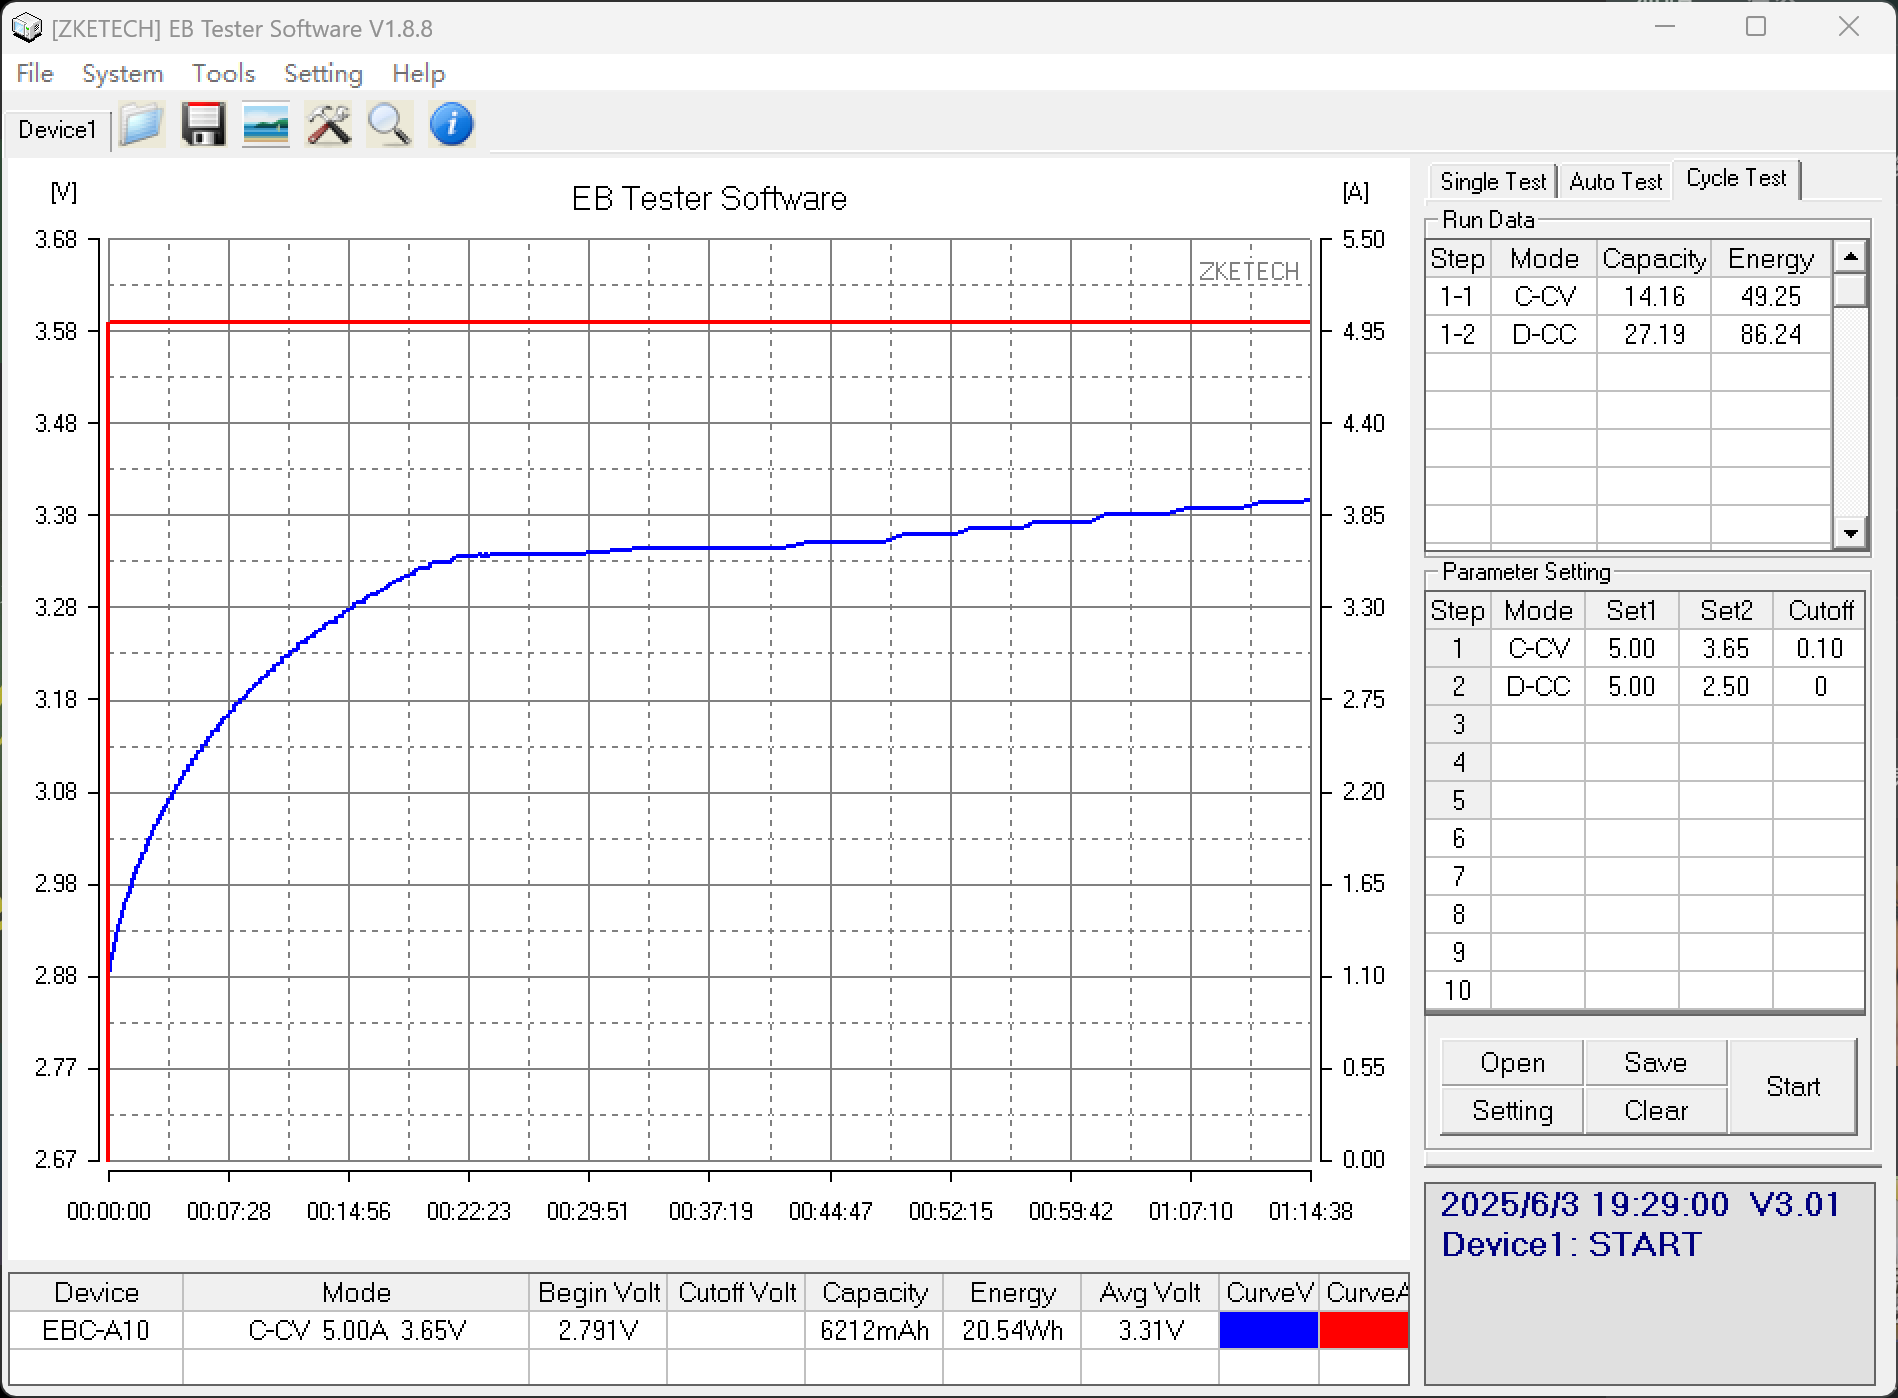This screenshot has width=1898, height=1398.
Task: Click step 1 Cutoff value 0.10
Action: (x=1819, y=649)
